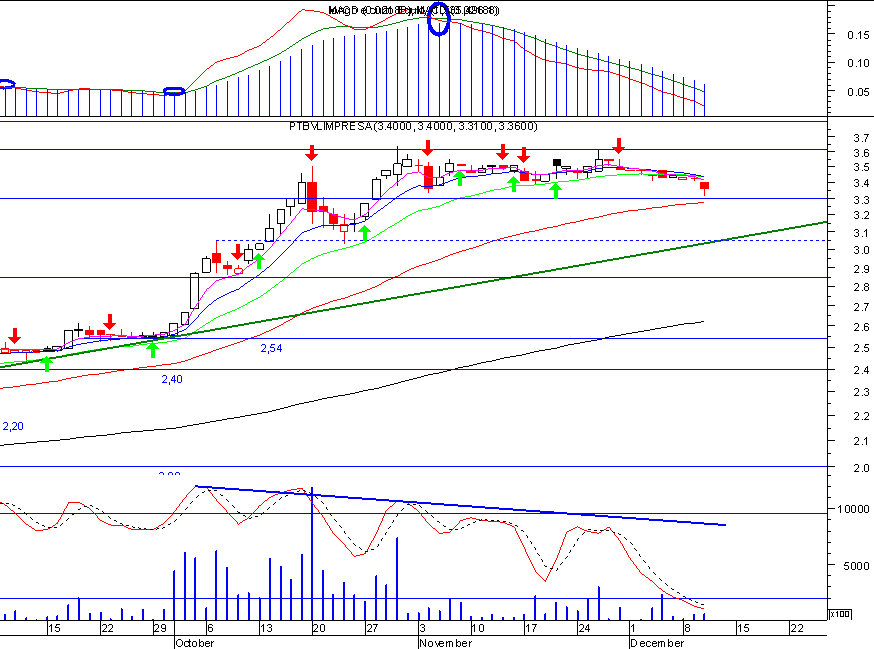
Task: Click the 10000 volume axis label
Action: pos(853,508)
